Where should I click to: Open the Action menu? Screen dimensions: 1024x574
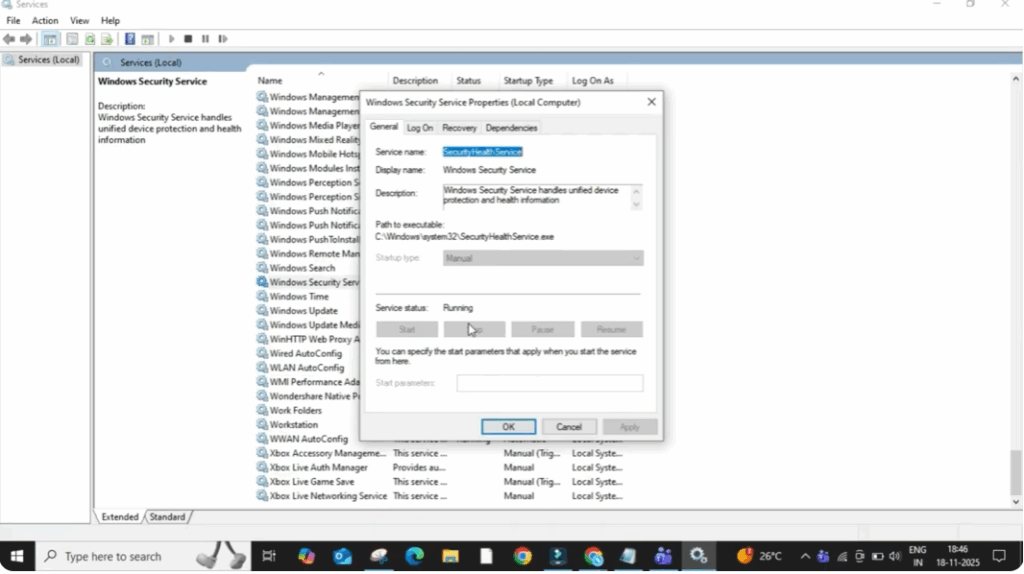click(x=45, y=21)
